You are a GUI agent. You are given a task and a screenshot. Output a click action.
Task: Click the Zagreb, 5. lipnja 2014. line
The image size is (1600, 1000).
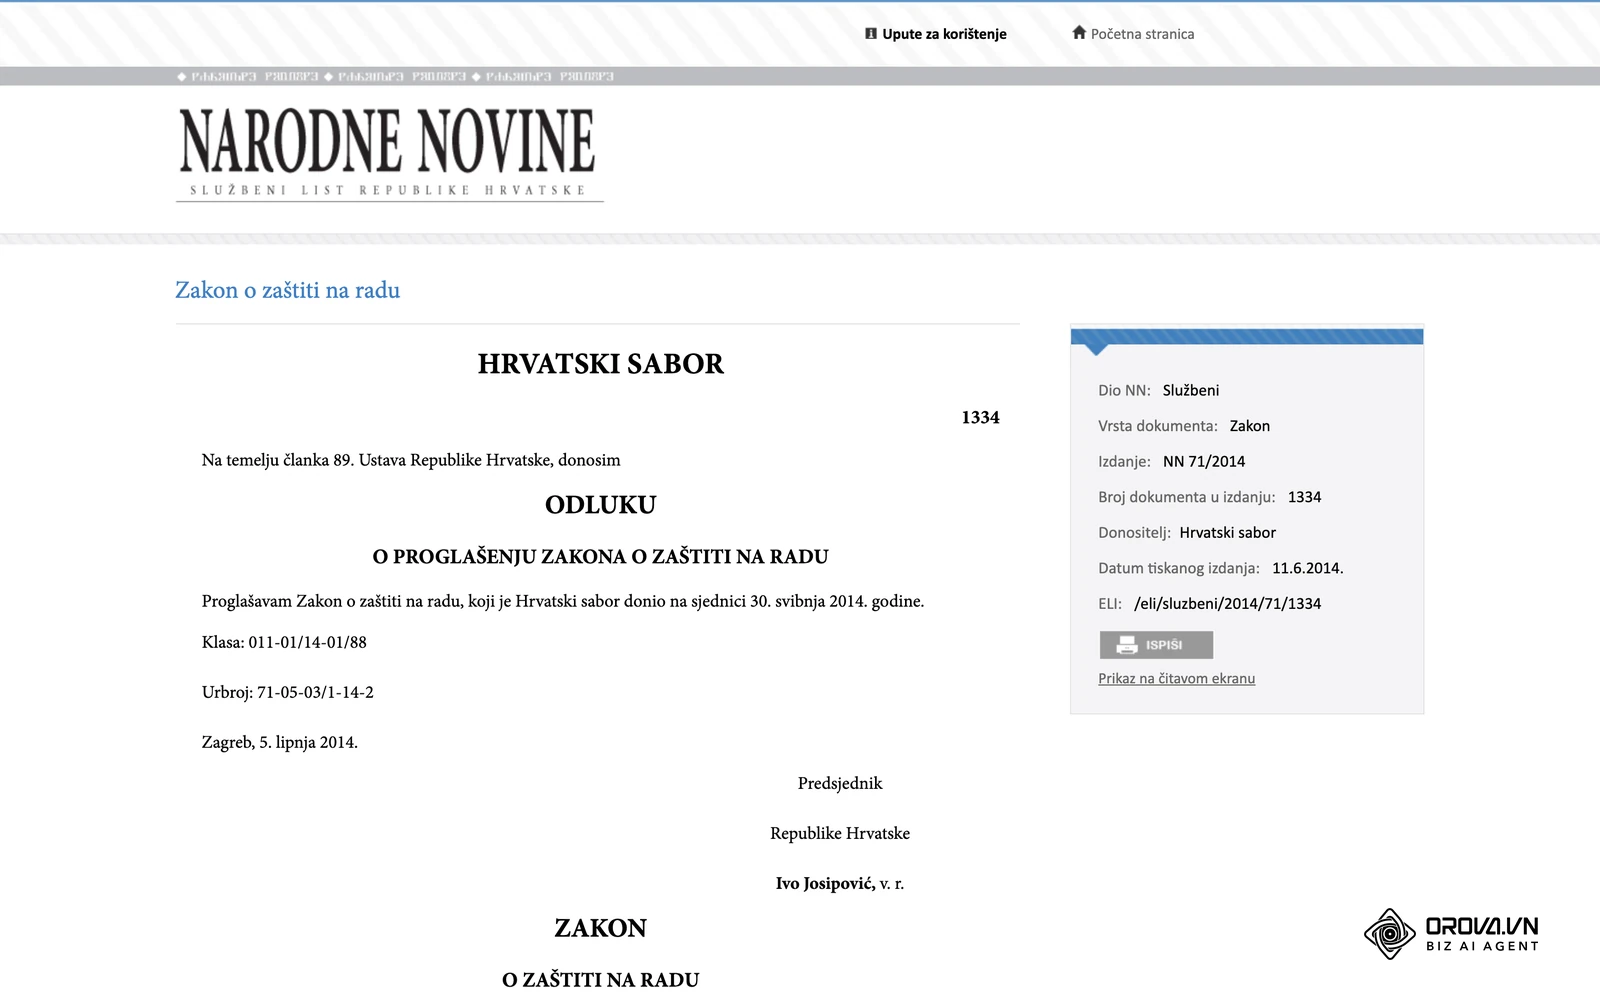[280, 742]
